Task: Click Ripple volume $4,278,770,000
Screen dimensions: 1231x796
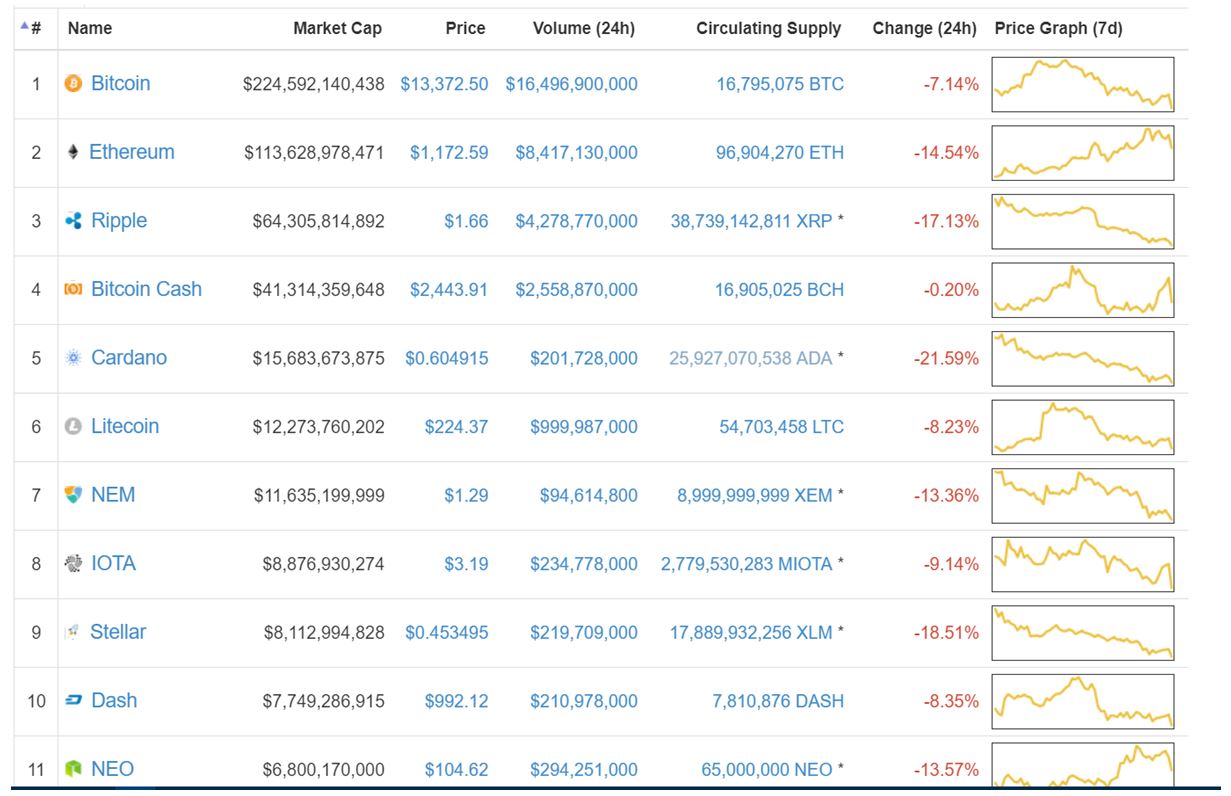Action: (x=576, y=221)
